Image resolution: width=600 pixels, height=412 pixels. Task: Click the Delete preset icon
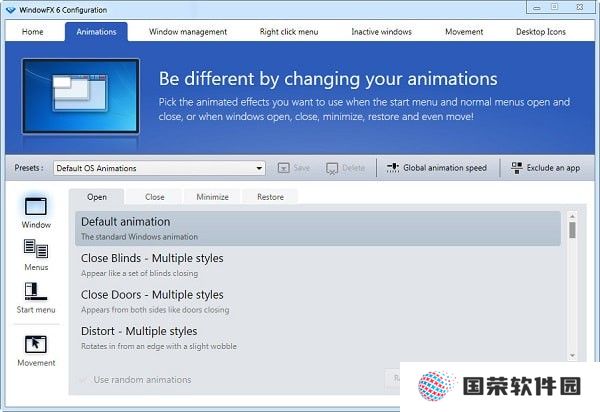(x=332, y=168)
